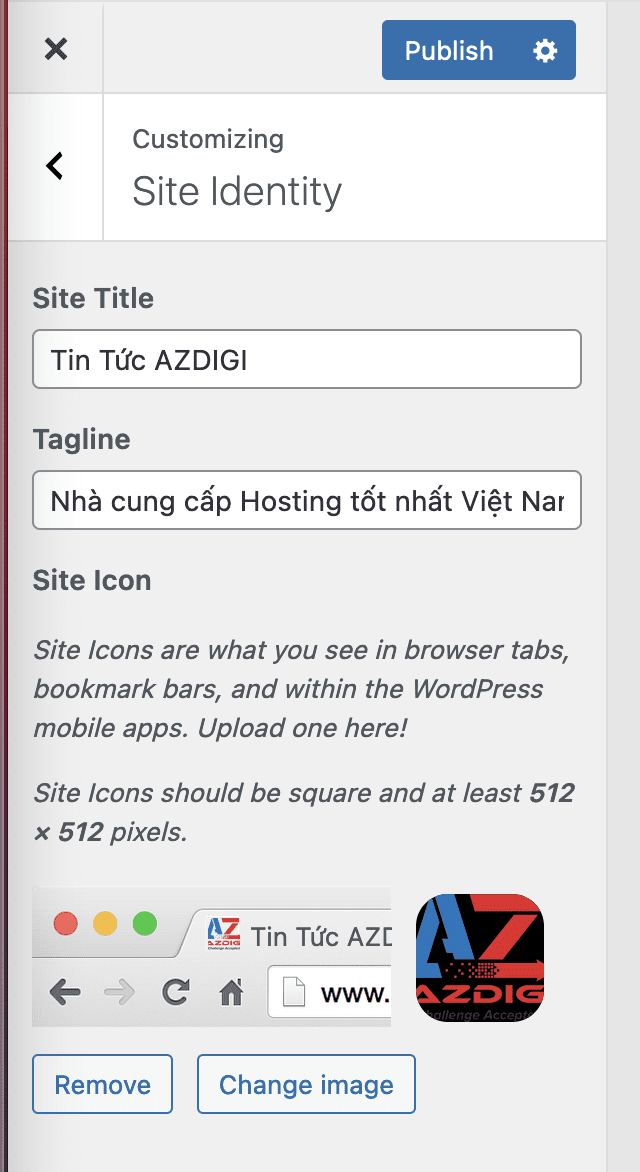Click the home icon in browser preview
640x1172 pixels.
click(232, 992)
